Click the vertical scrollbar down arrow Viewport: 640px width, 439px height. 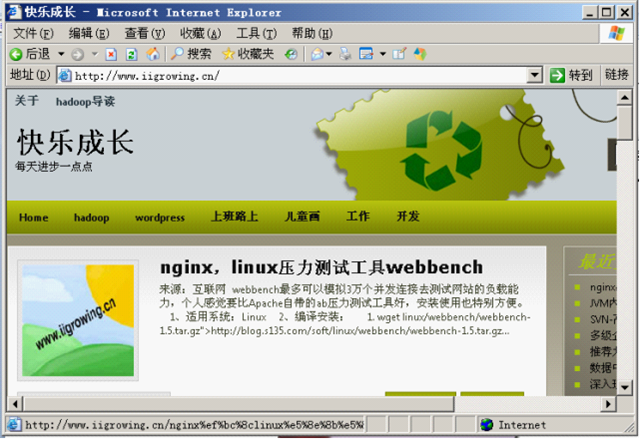click(x=625, y=387)
